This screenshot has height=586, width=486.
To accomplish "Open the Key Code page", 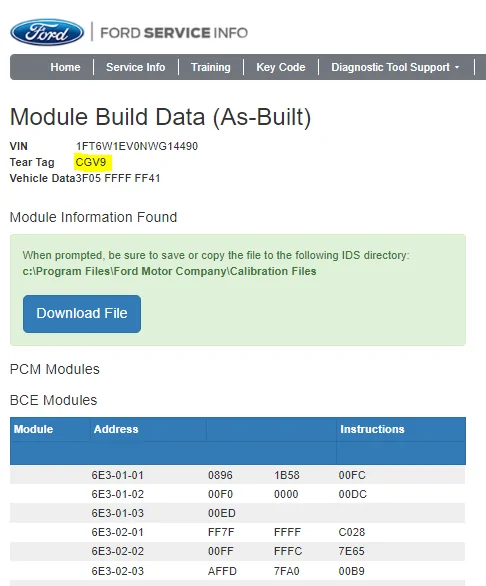I will click(x=281, y=67).
